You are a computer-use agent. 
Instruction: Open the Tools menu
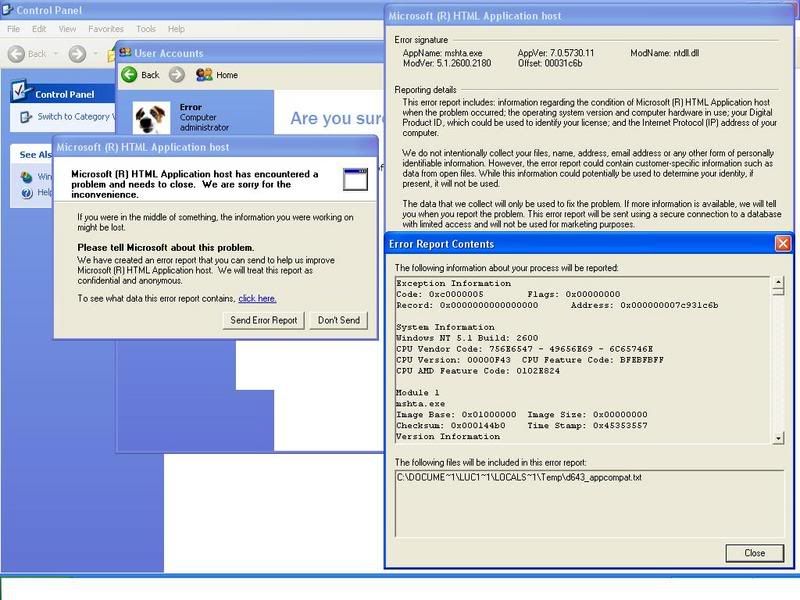pos(146,30)
